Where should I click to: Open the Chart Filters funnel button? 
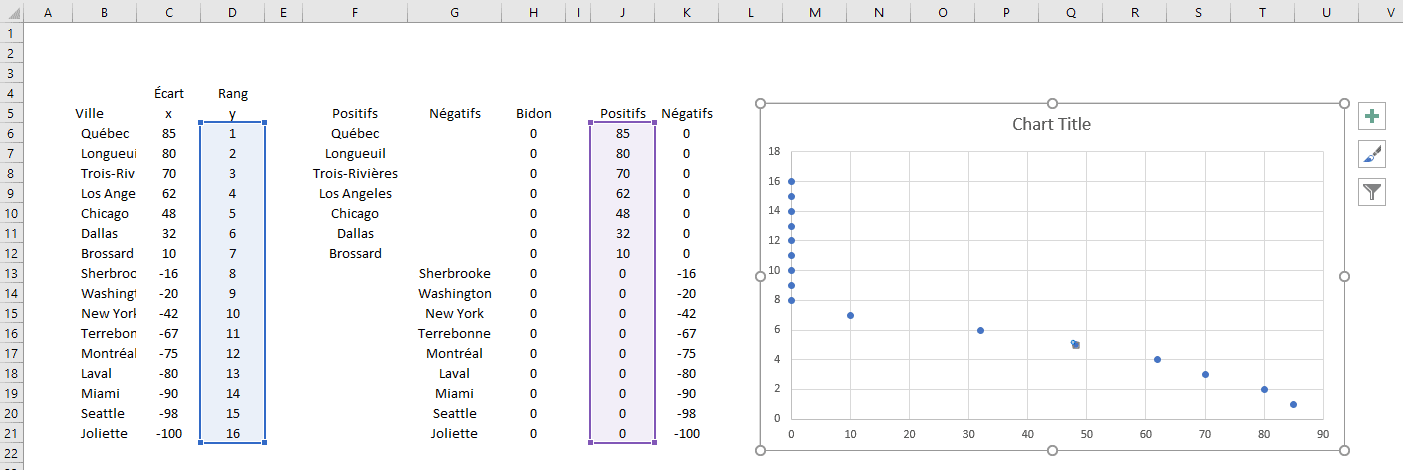[1372, 192]
